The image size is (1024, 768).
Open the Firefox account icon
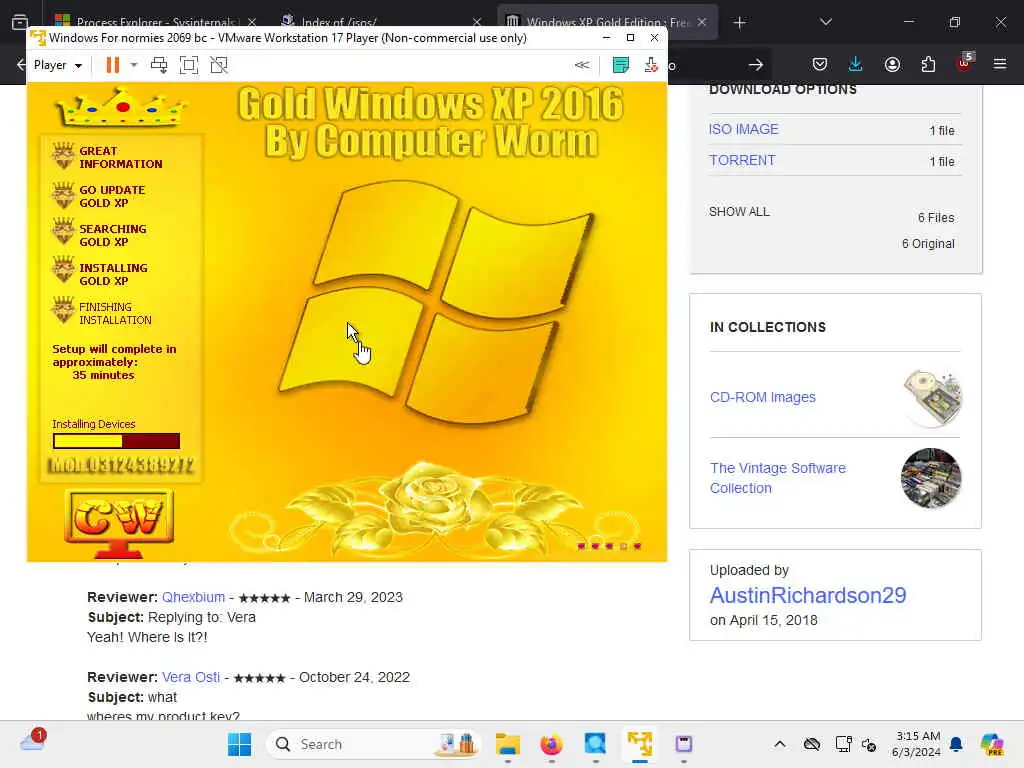(x=892, y=64)
